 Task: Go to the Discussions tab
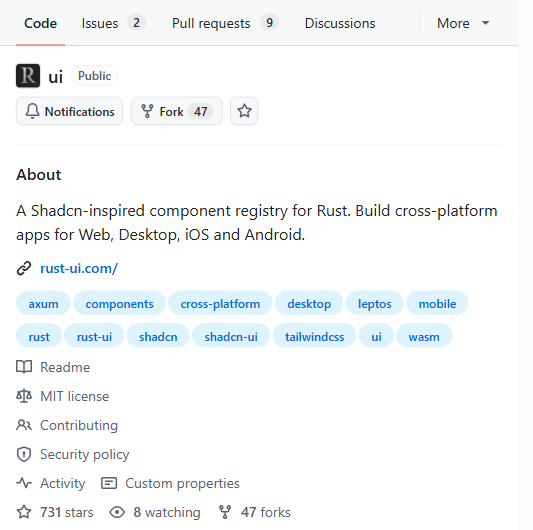[340, 23]
